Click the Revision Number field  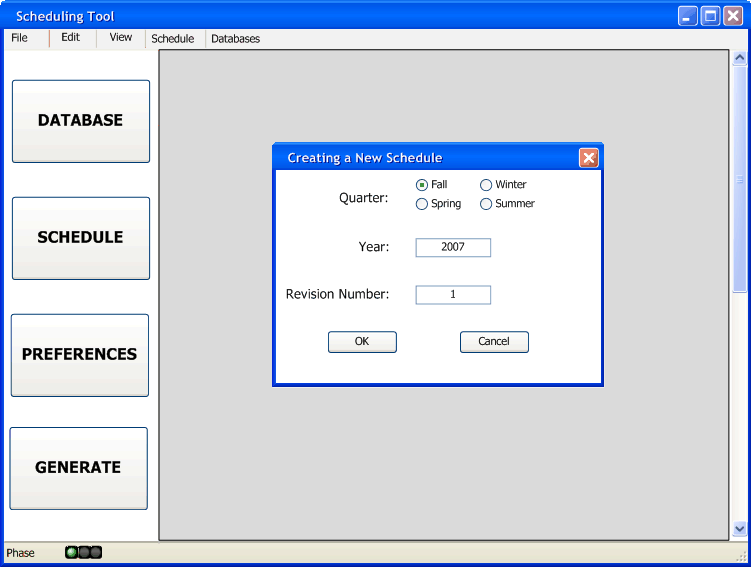pos(453,295)
